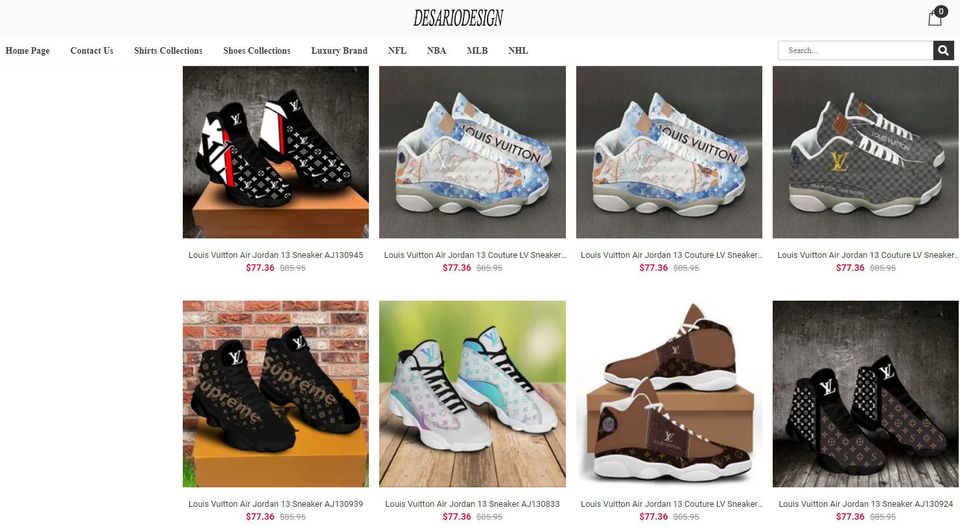Open the shopping cart icon
This screenshot has height=530, width=960.
click(936, 17)
